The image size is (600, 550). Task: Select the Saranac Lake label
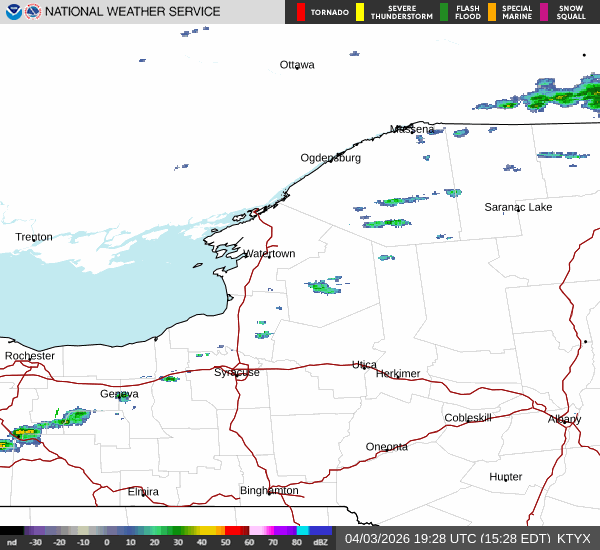518,207
